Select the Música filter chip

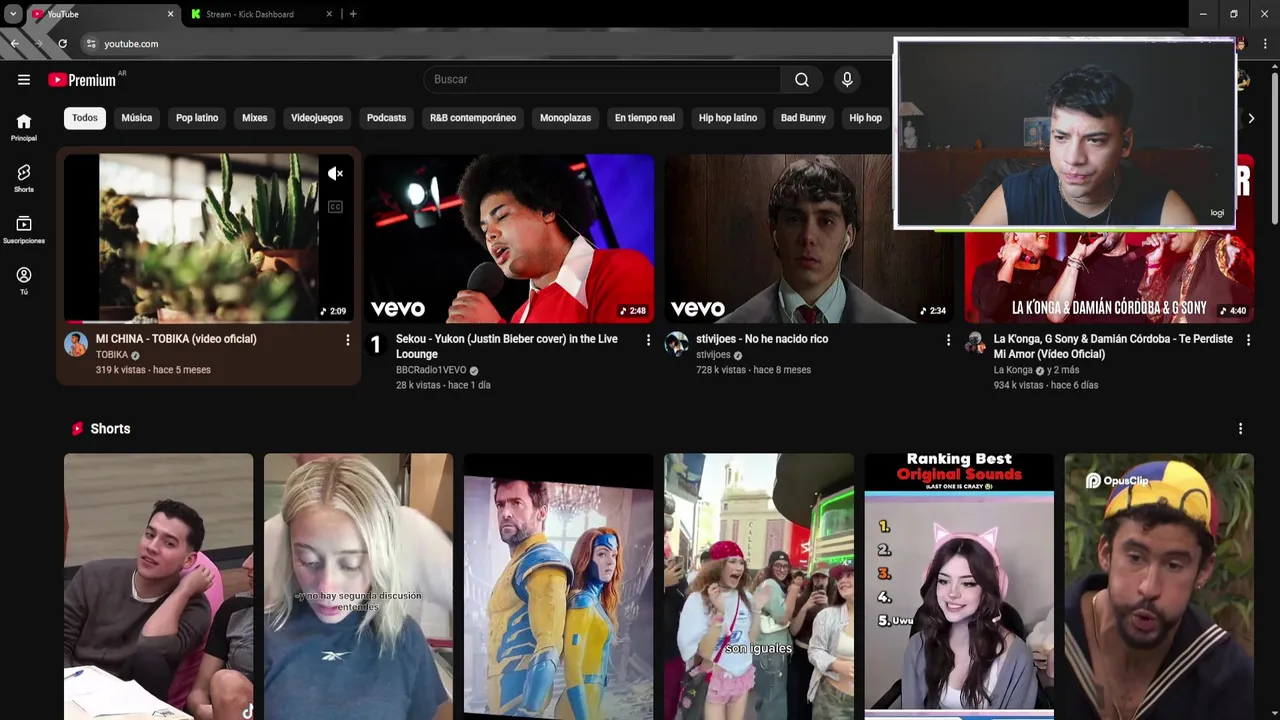(137, 118)
